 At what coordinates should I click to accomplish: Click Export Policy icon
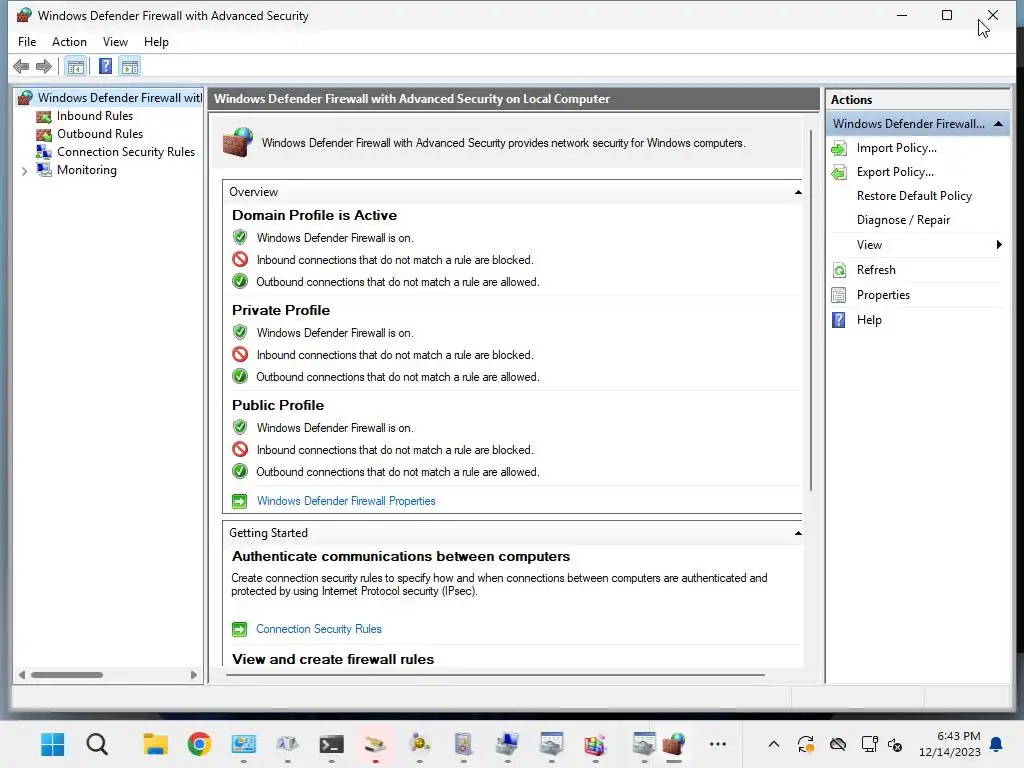pyautogui.click(x=839, y=173)
